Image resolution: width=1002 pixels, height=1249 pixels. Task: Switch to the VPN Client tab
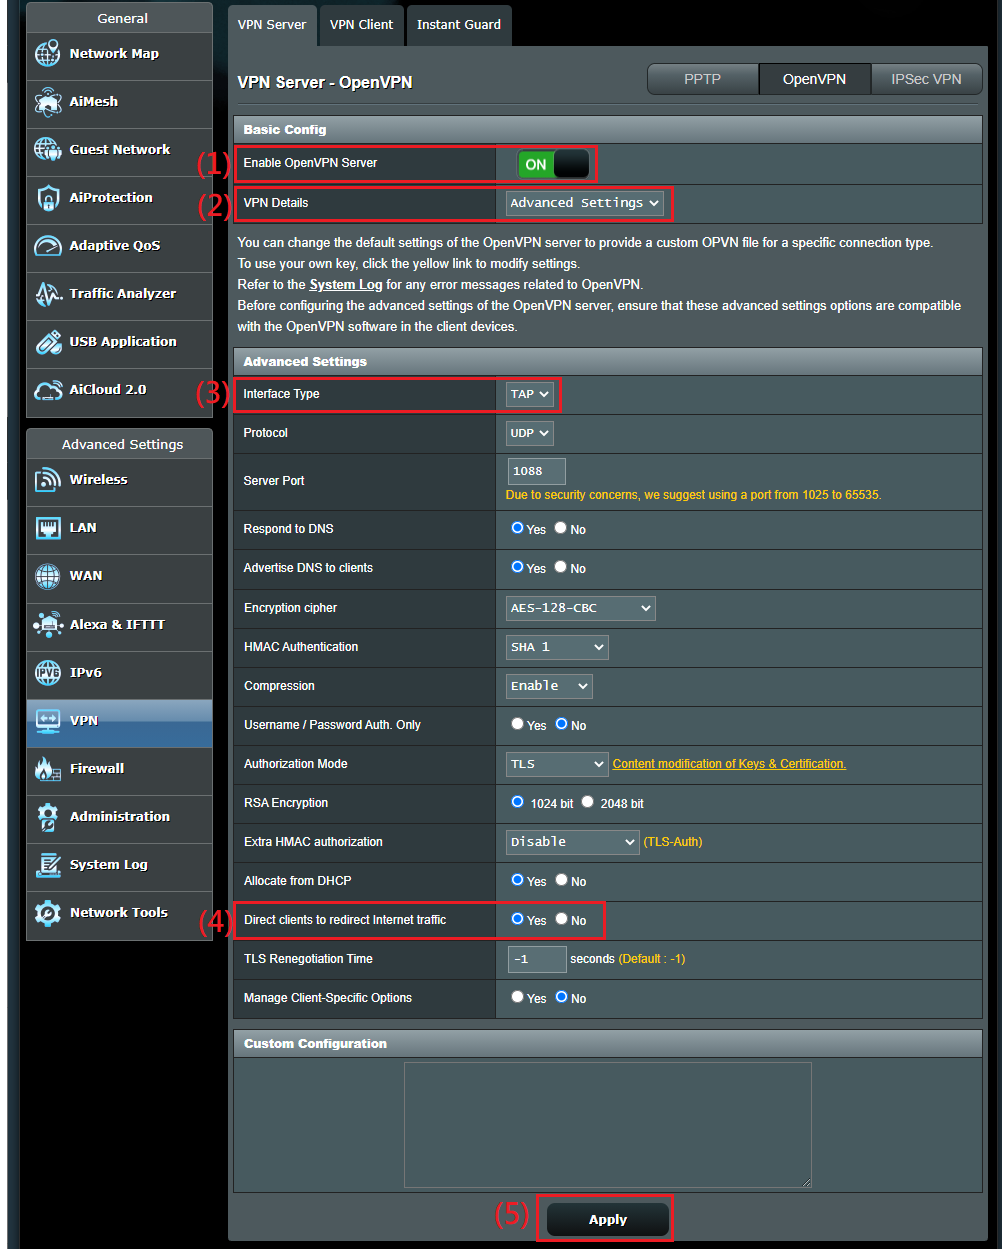(361, 25)
